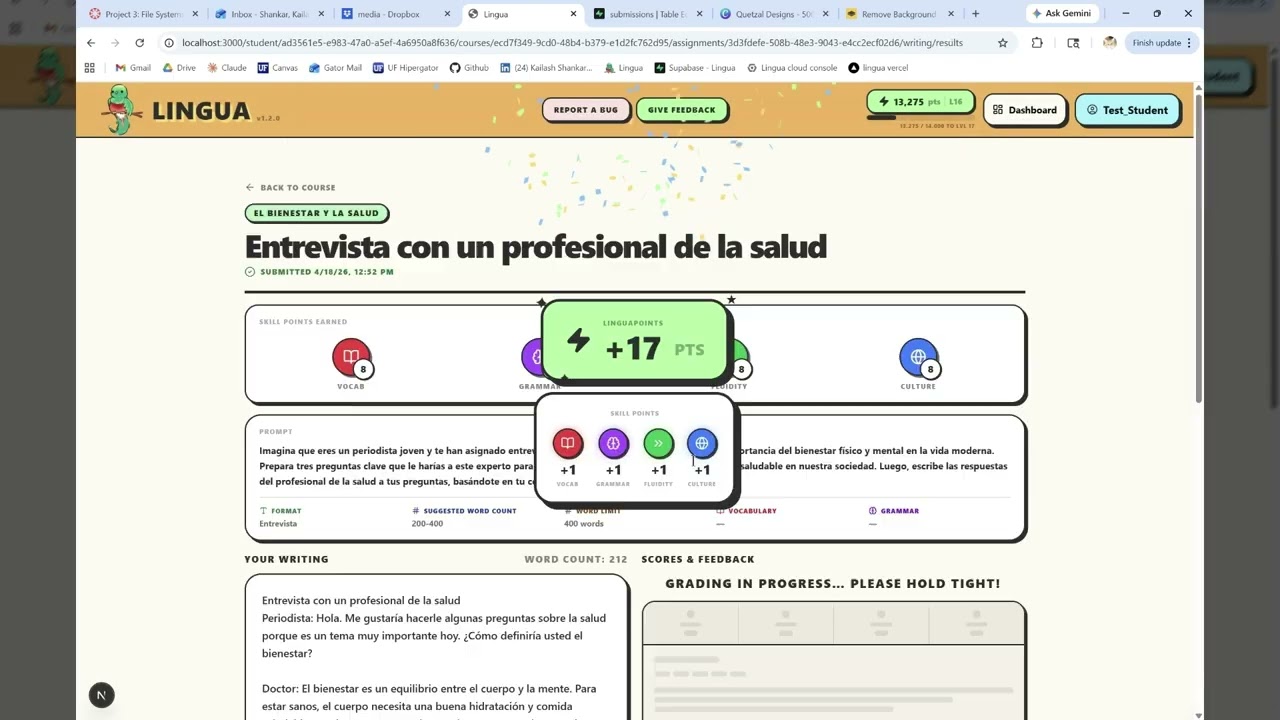
Task: Open the Lingua cloud console bookmark
Action: click(x=791, y=68)
